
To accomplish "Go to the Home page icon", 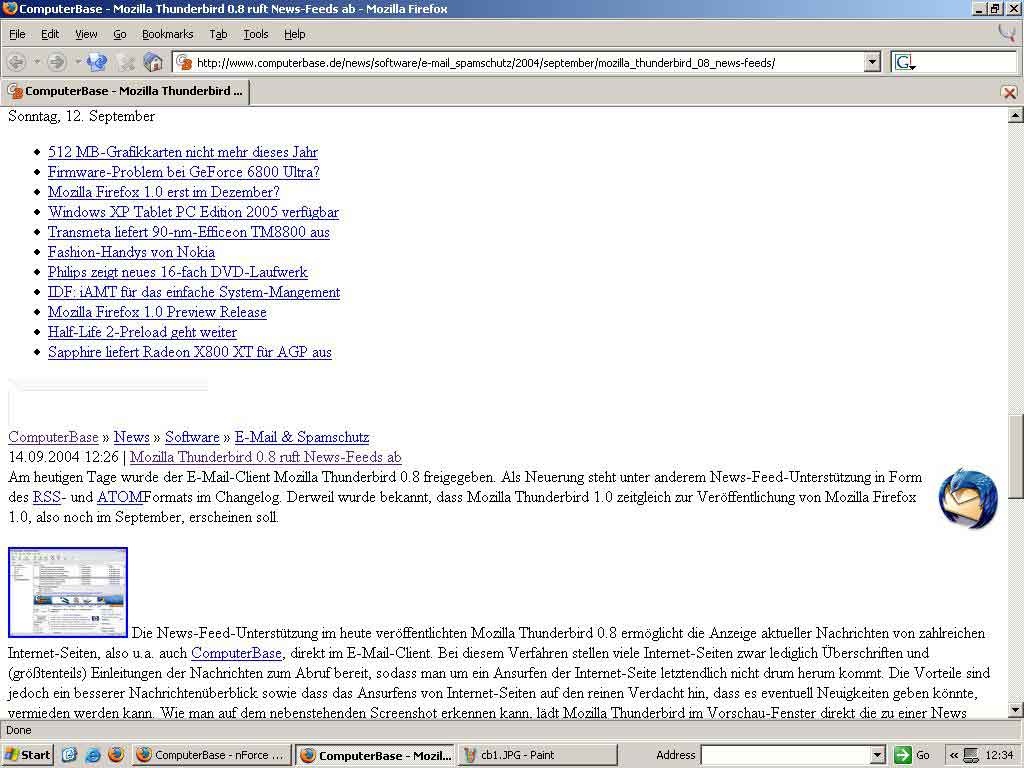I will click(x=153, y=63).
